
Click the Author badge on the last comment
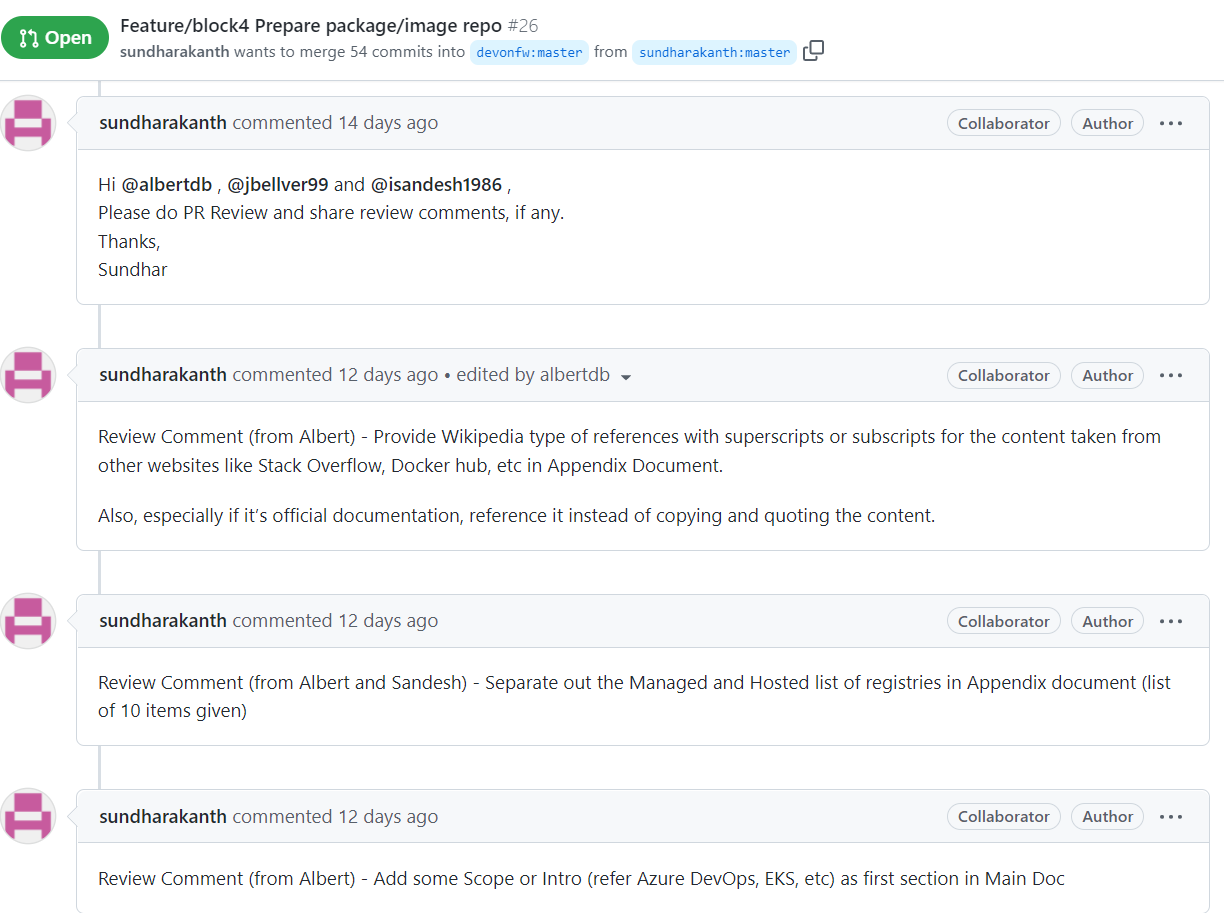(1107, 816)
